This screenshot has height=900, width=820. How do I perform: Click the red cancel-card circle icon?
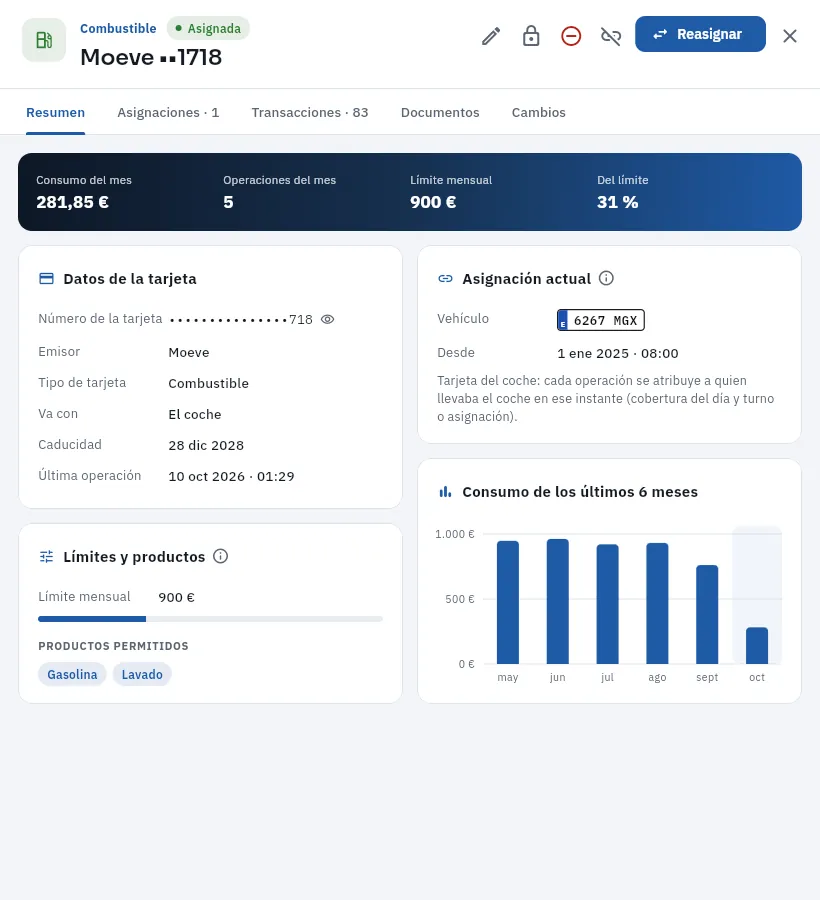(571, 36)
